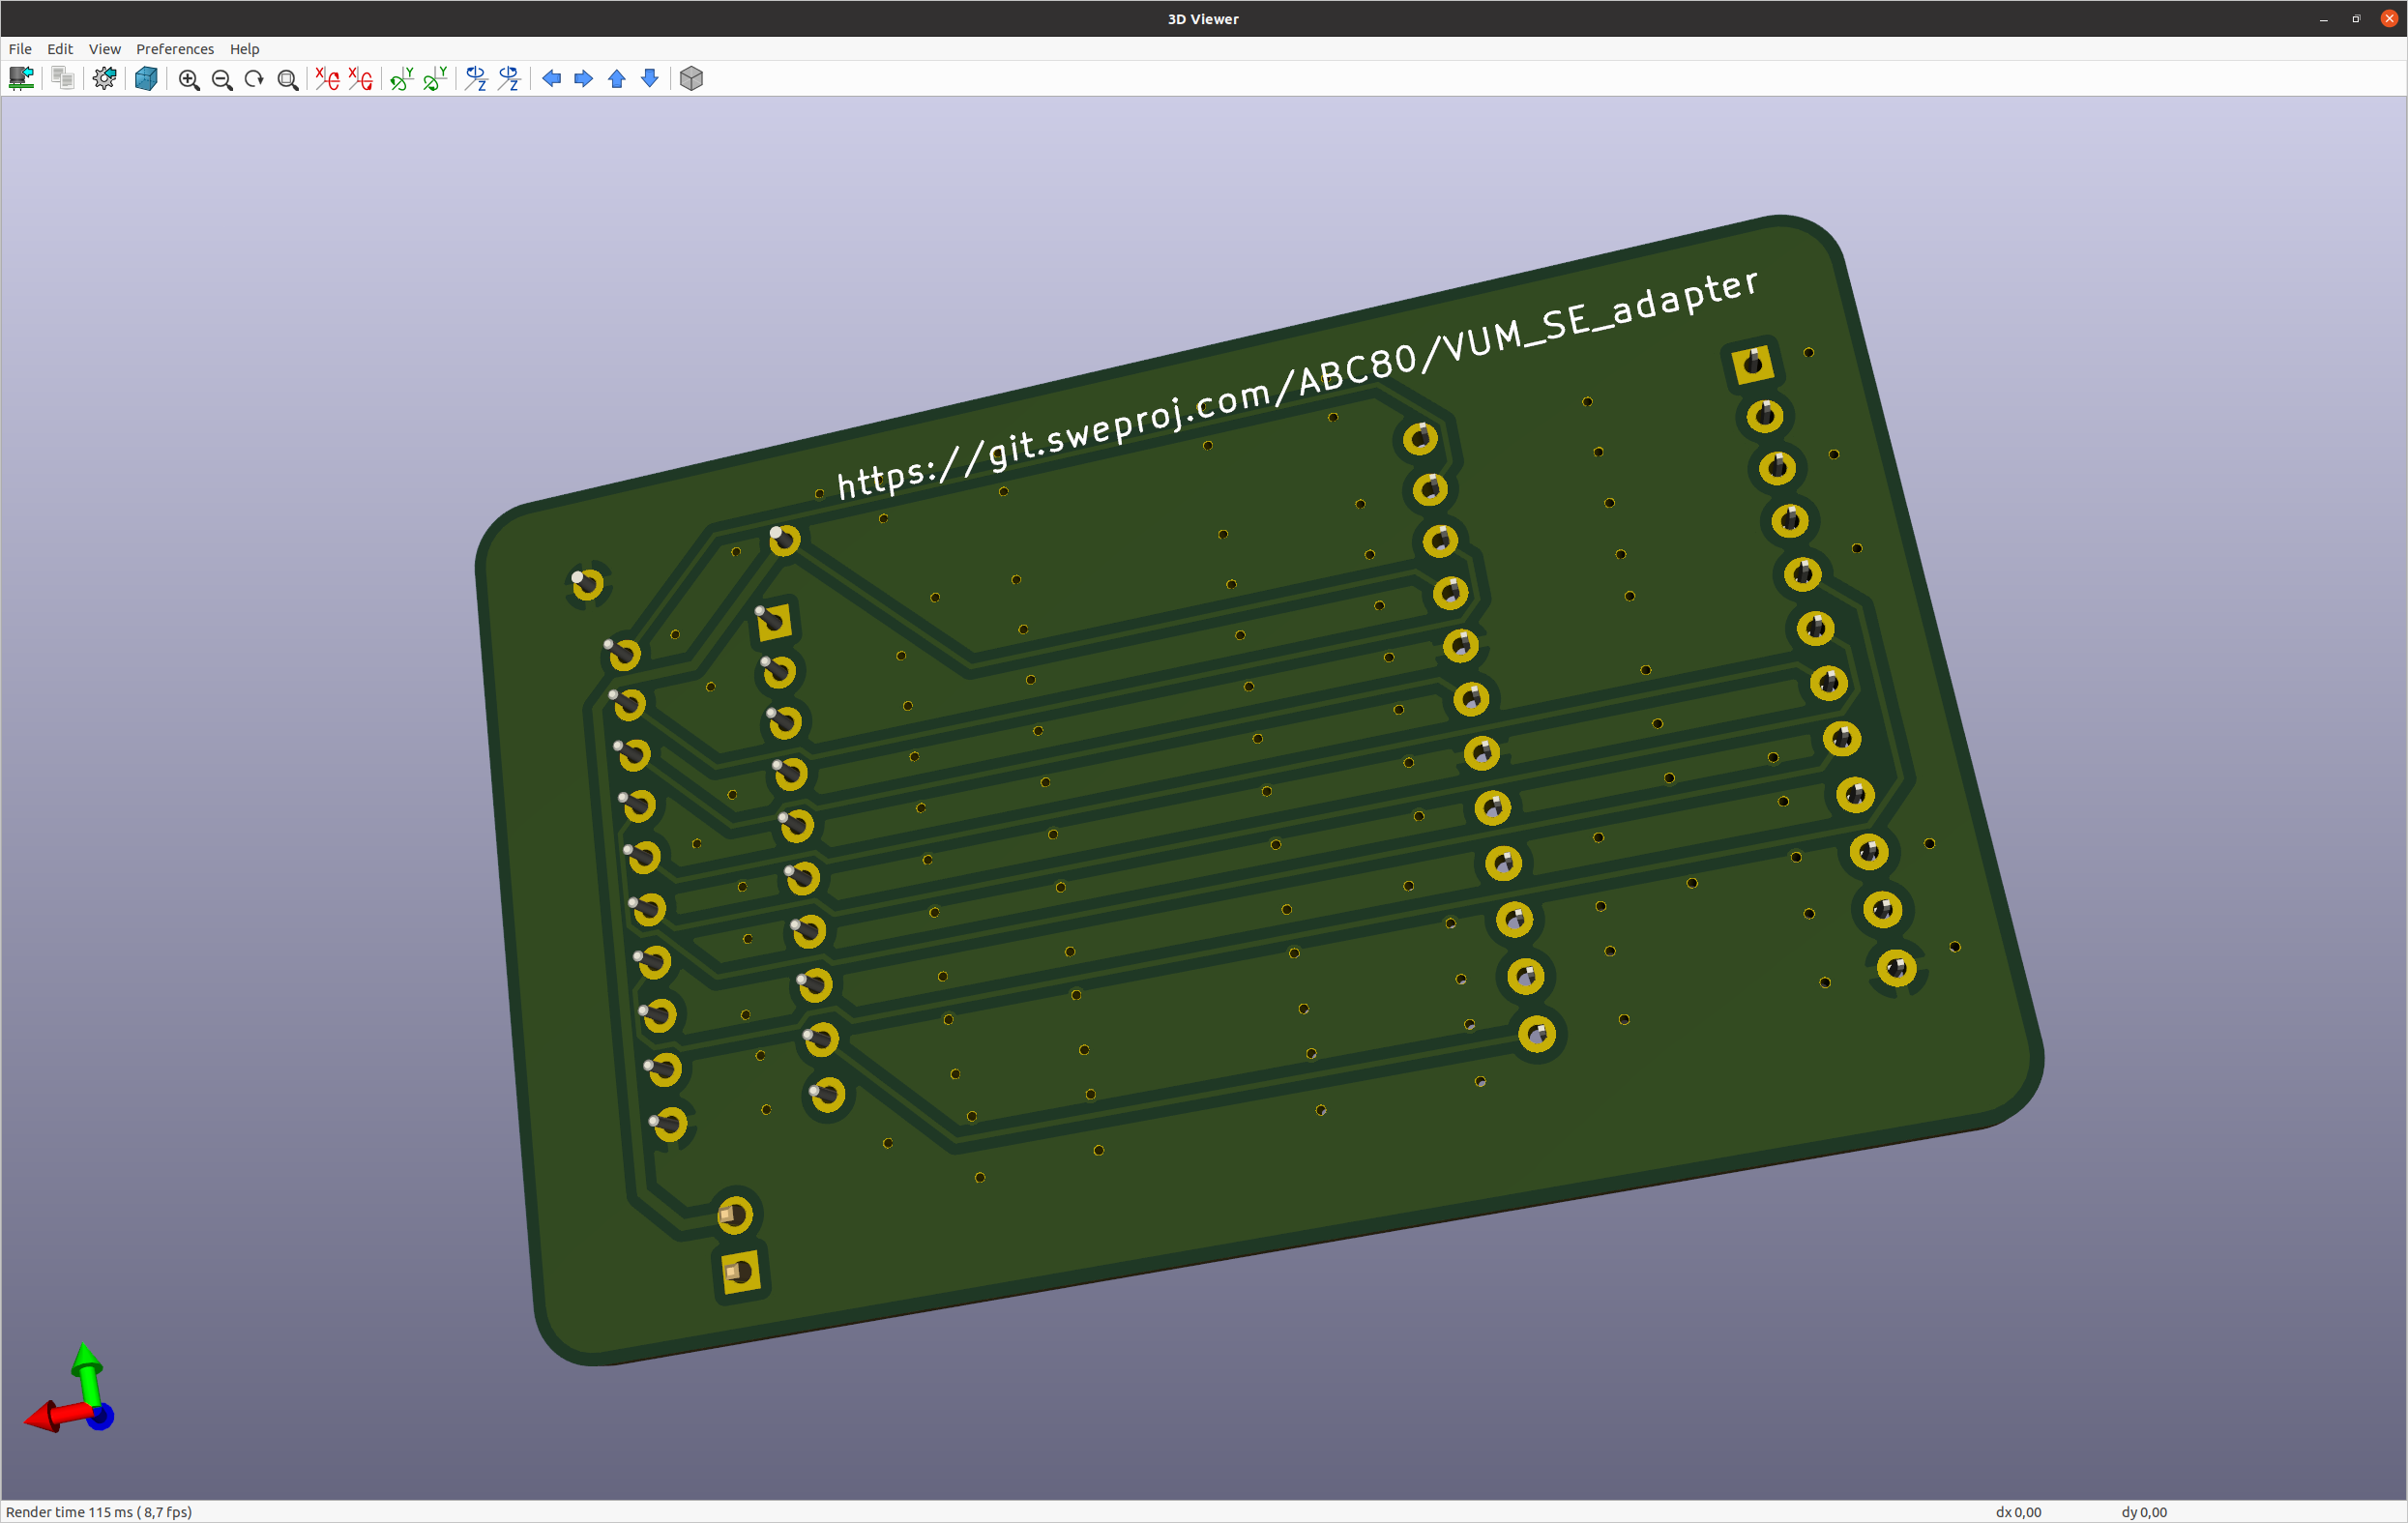Rotate Z clockwise icon
2408x1523 pixels.
coord(476,79)
